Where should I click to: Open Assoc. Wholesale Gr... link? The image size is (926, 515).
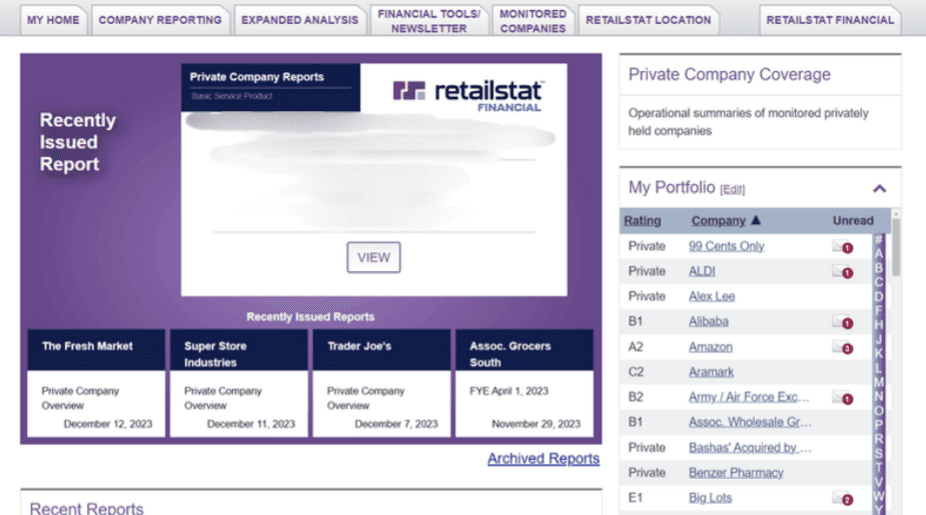click(x=750, y=422)
